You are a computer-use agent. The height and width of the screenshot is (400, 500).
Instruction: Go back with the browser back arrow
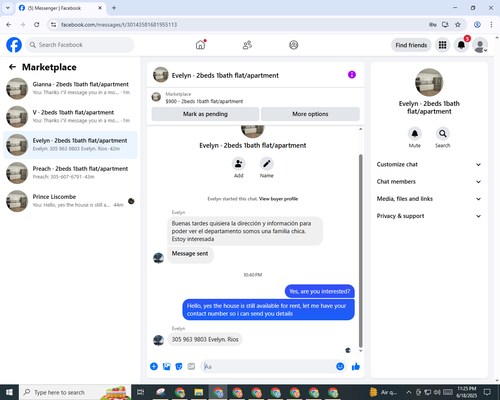[x=9, y=25]
